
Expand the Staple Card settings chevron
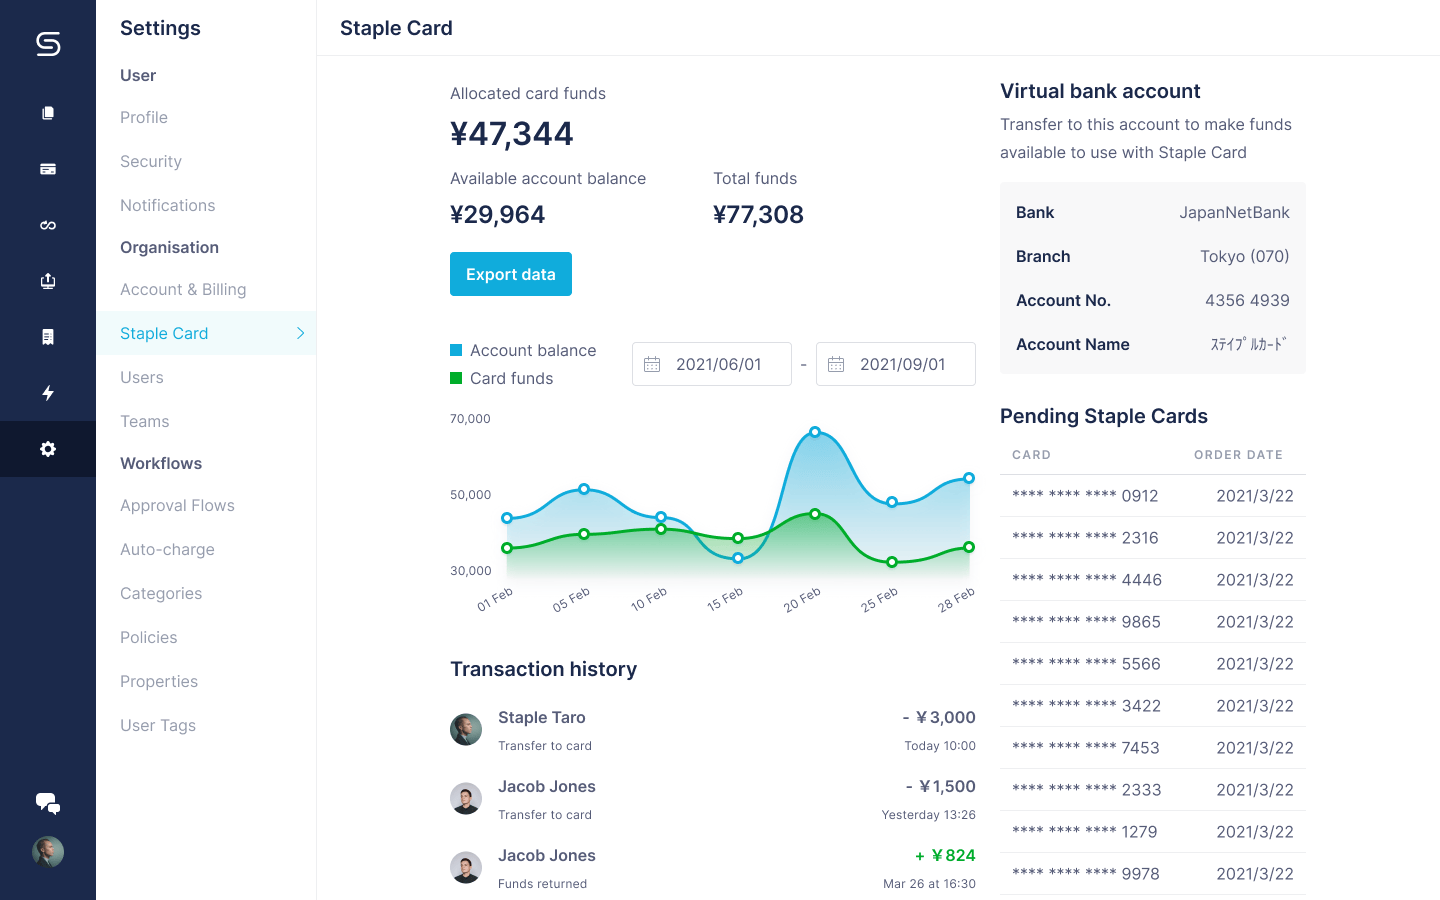point(300,333)
